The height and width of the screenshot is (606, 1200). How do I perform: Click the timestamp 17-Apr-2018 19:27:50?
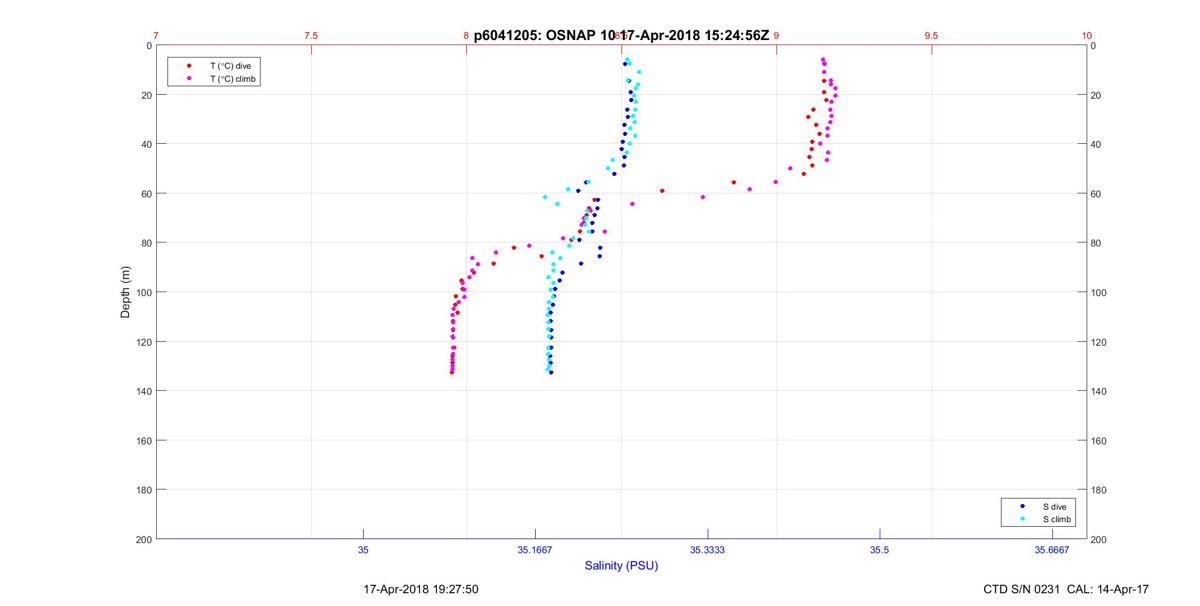tap(420, 590)
